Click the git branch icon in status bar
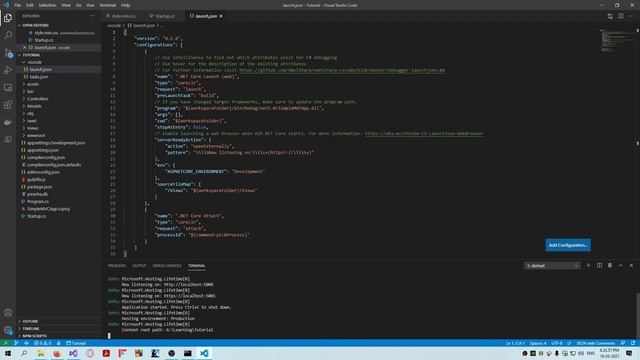640x360 pixels. [16, 343]
